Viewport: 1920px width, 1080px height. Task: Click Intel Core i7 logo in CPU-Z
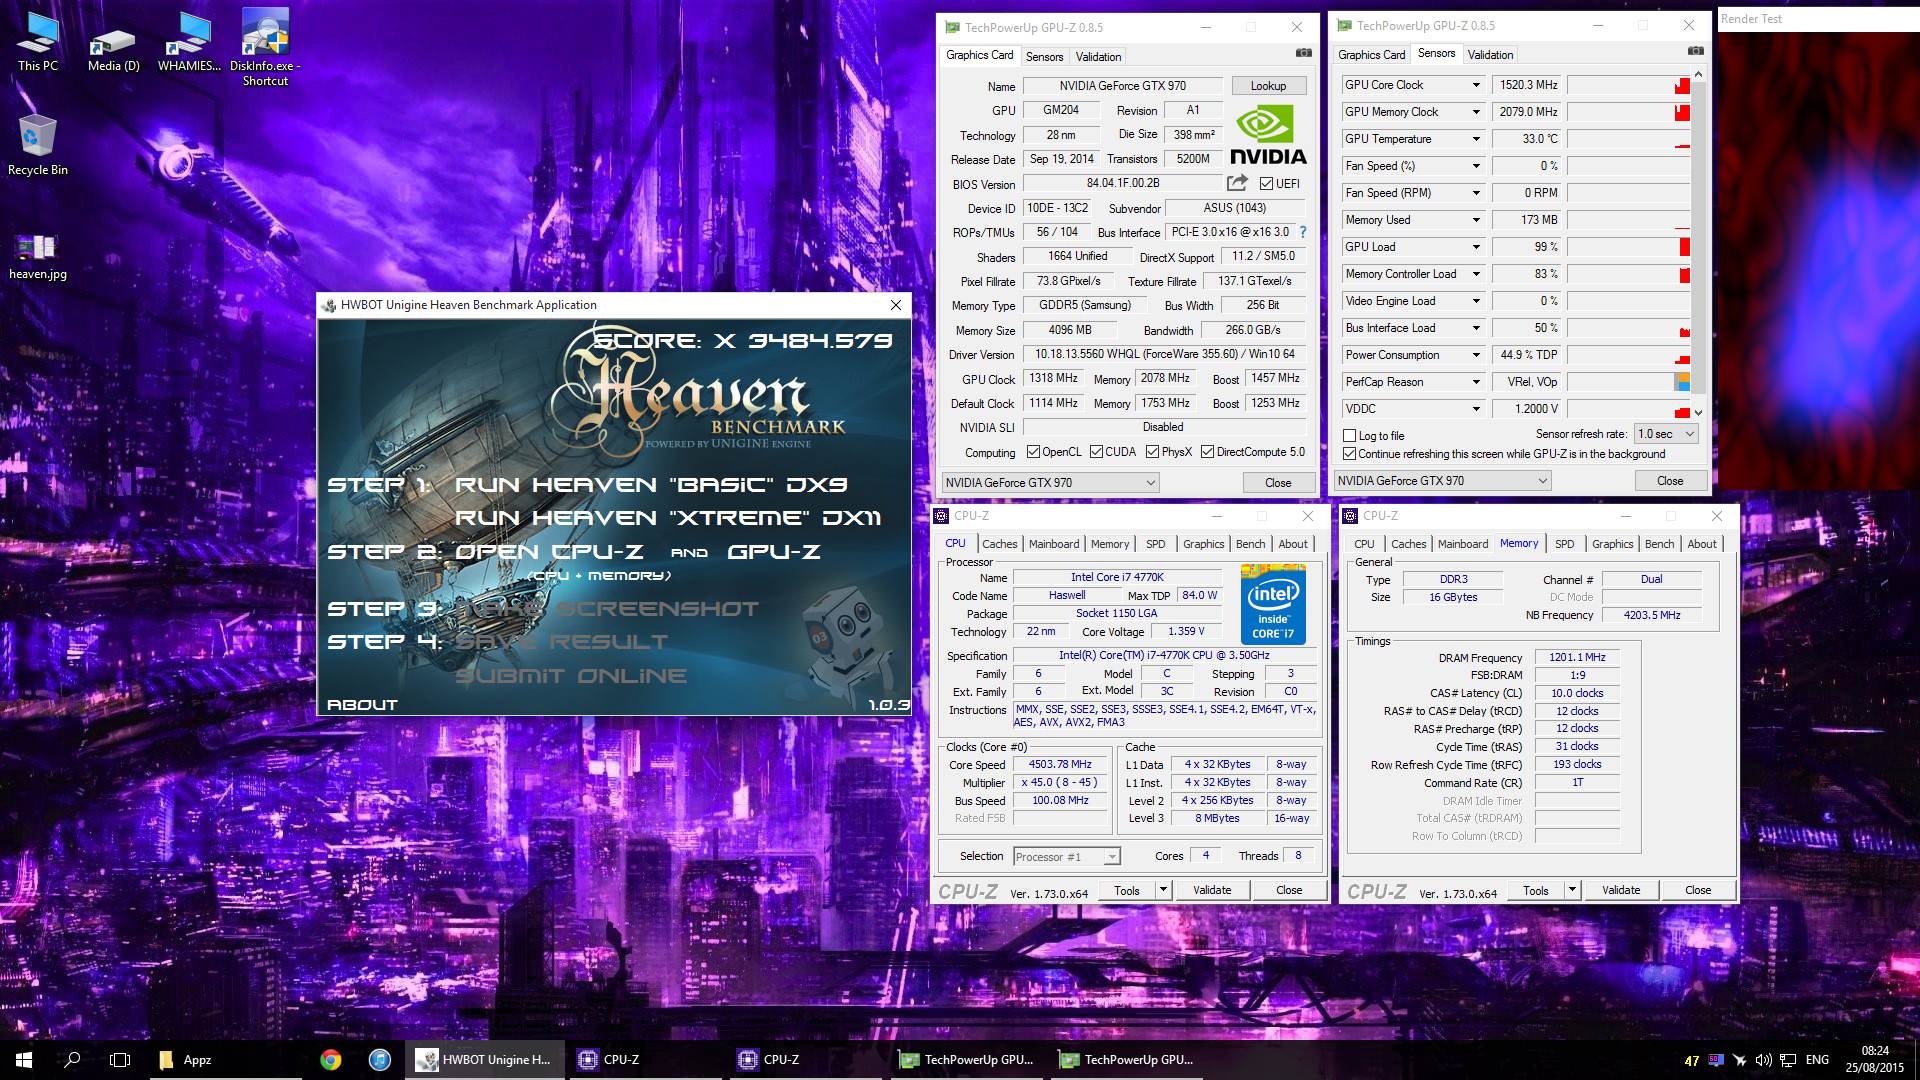[x=1273, y=603]
